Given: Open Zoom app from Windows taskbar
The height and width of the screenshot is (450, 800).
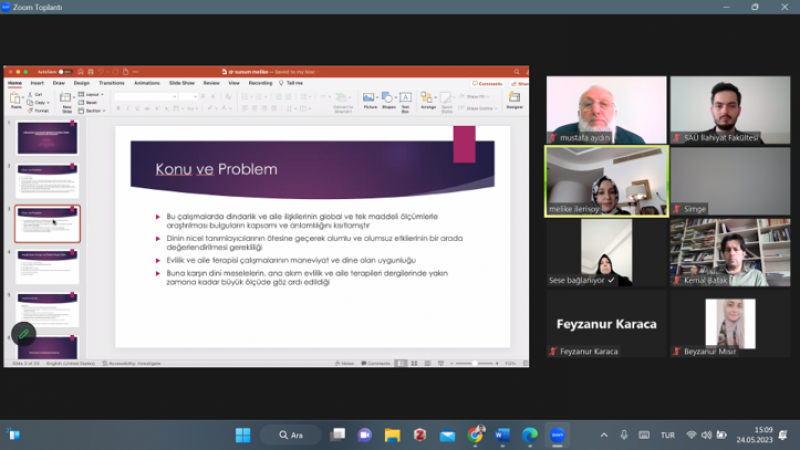Looking at the screenshot, I should [x=556, y=435].
